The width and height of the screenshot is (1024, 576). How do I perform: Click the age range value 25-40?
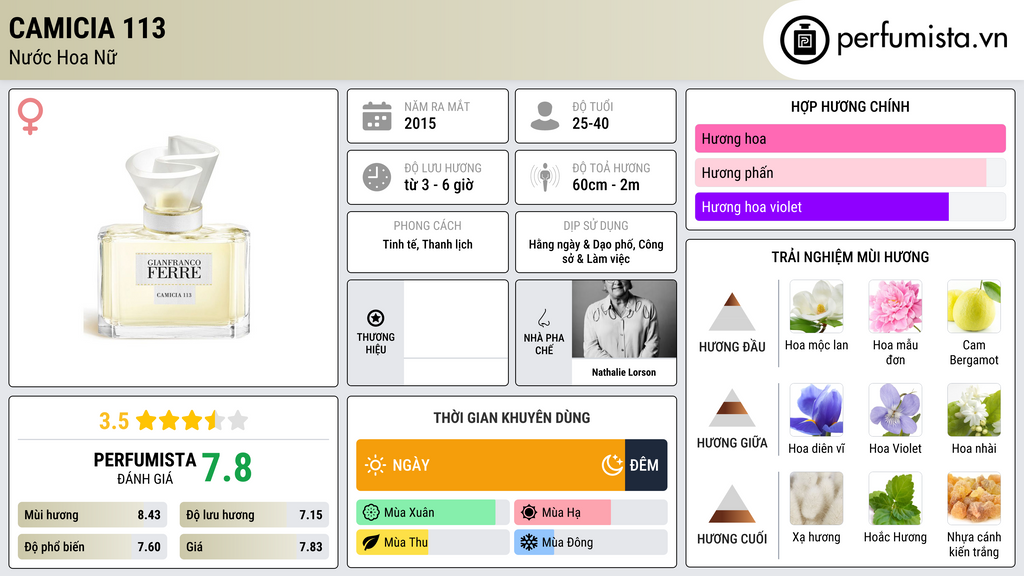tap(590, 123)
